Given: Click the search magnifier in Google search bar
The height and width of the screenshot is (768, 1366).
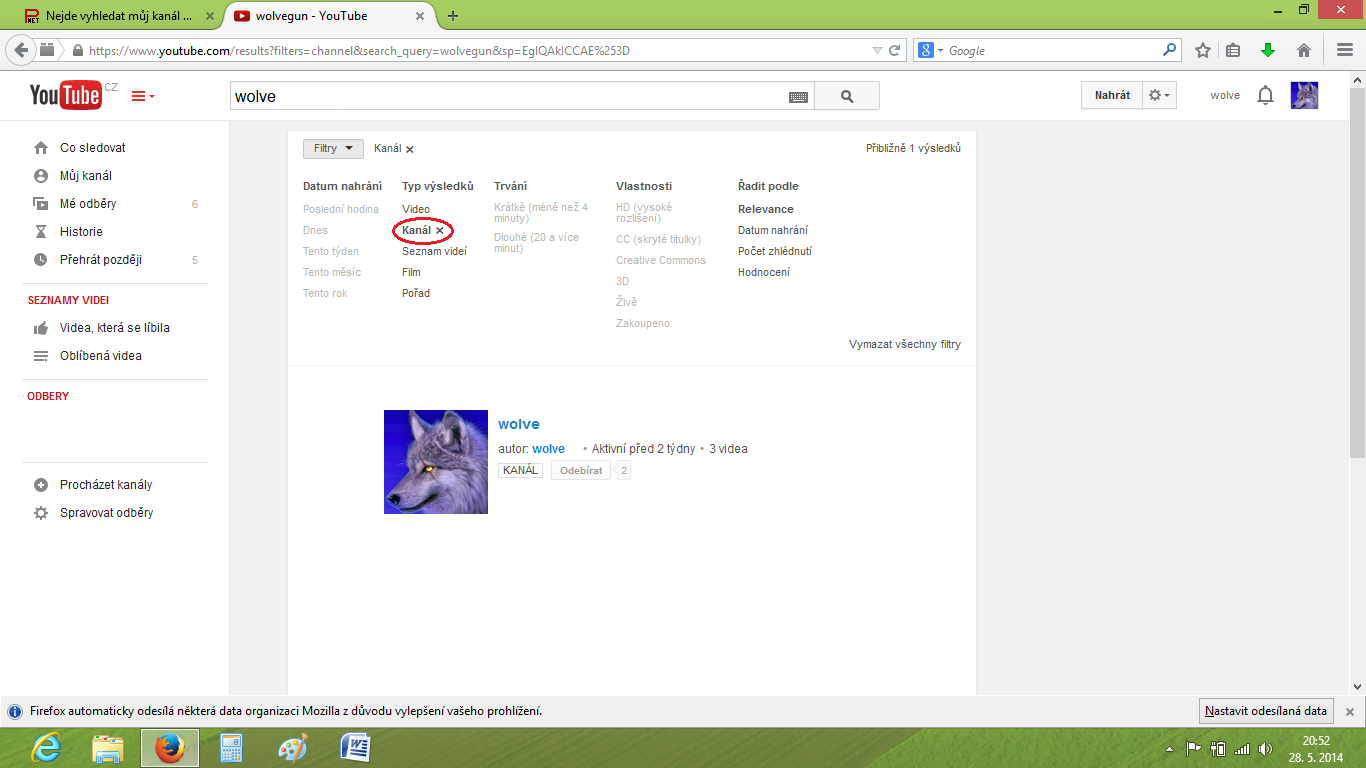Looking at the screenshot, I should tap(1170, 50).
